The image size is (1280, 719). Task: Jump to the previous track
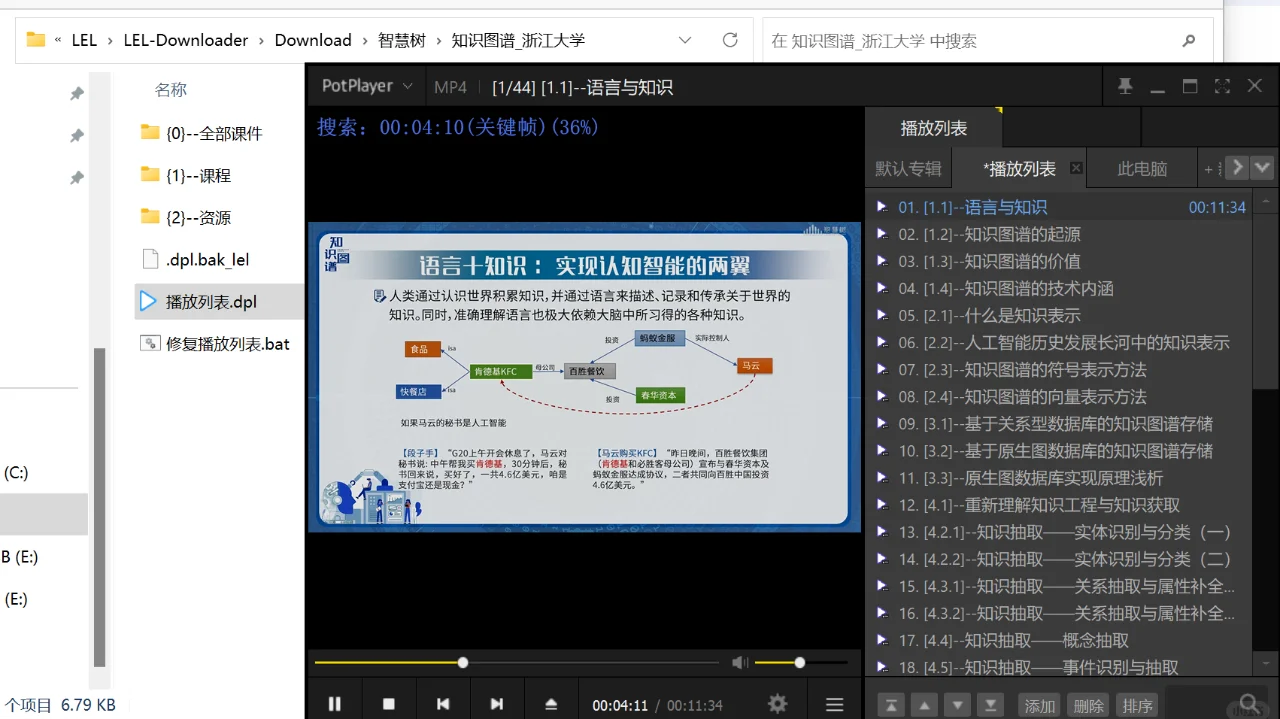pyautogui.click(x=443, y=704)
